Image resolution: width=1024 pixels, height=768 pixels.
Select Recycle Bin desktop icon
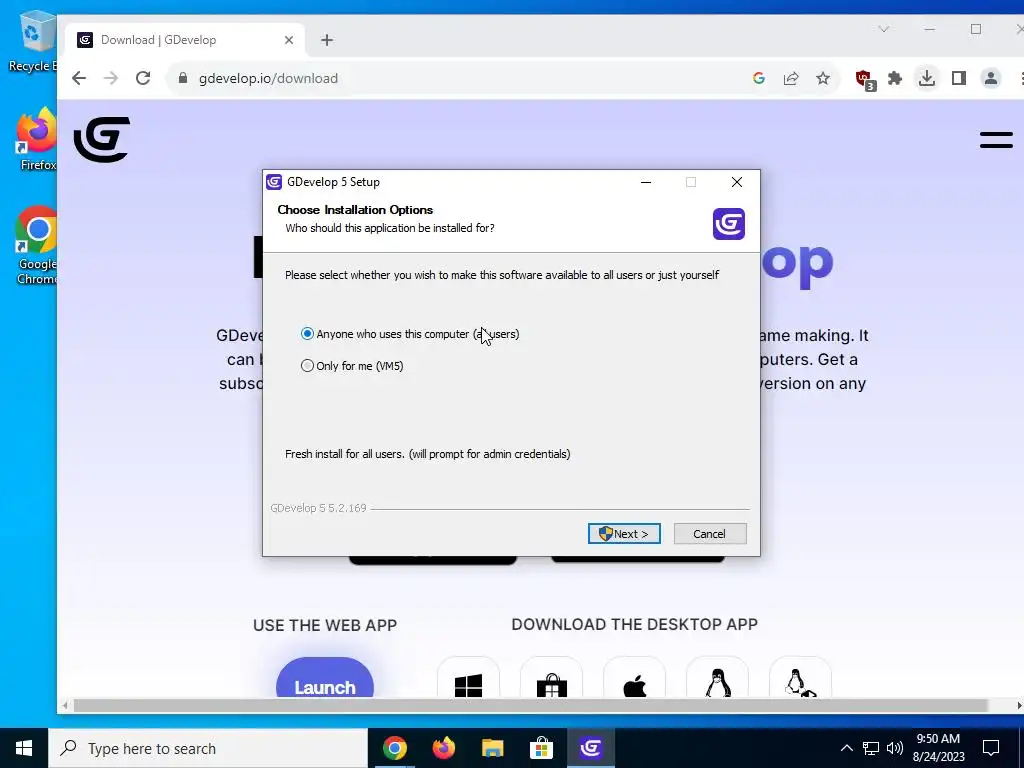pyautogui.click(x=33, y=42)
